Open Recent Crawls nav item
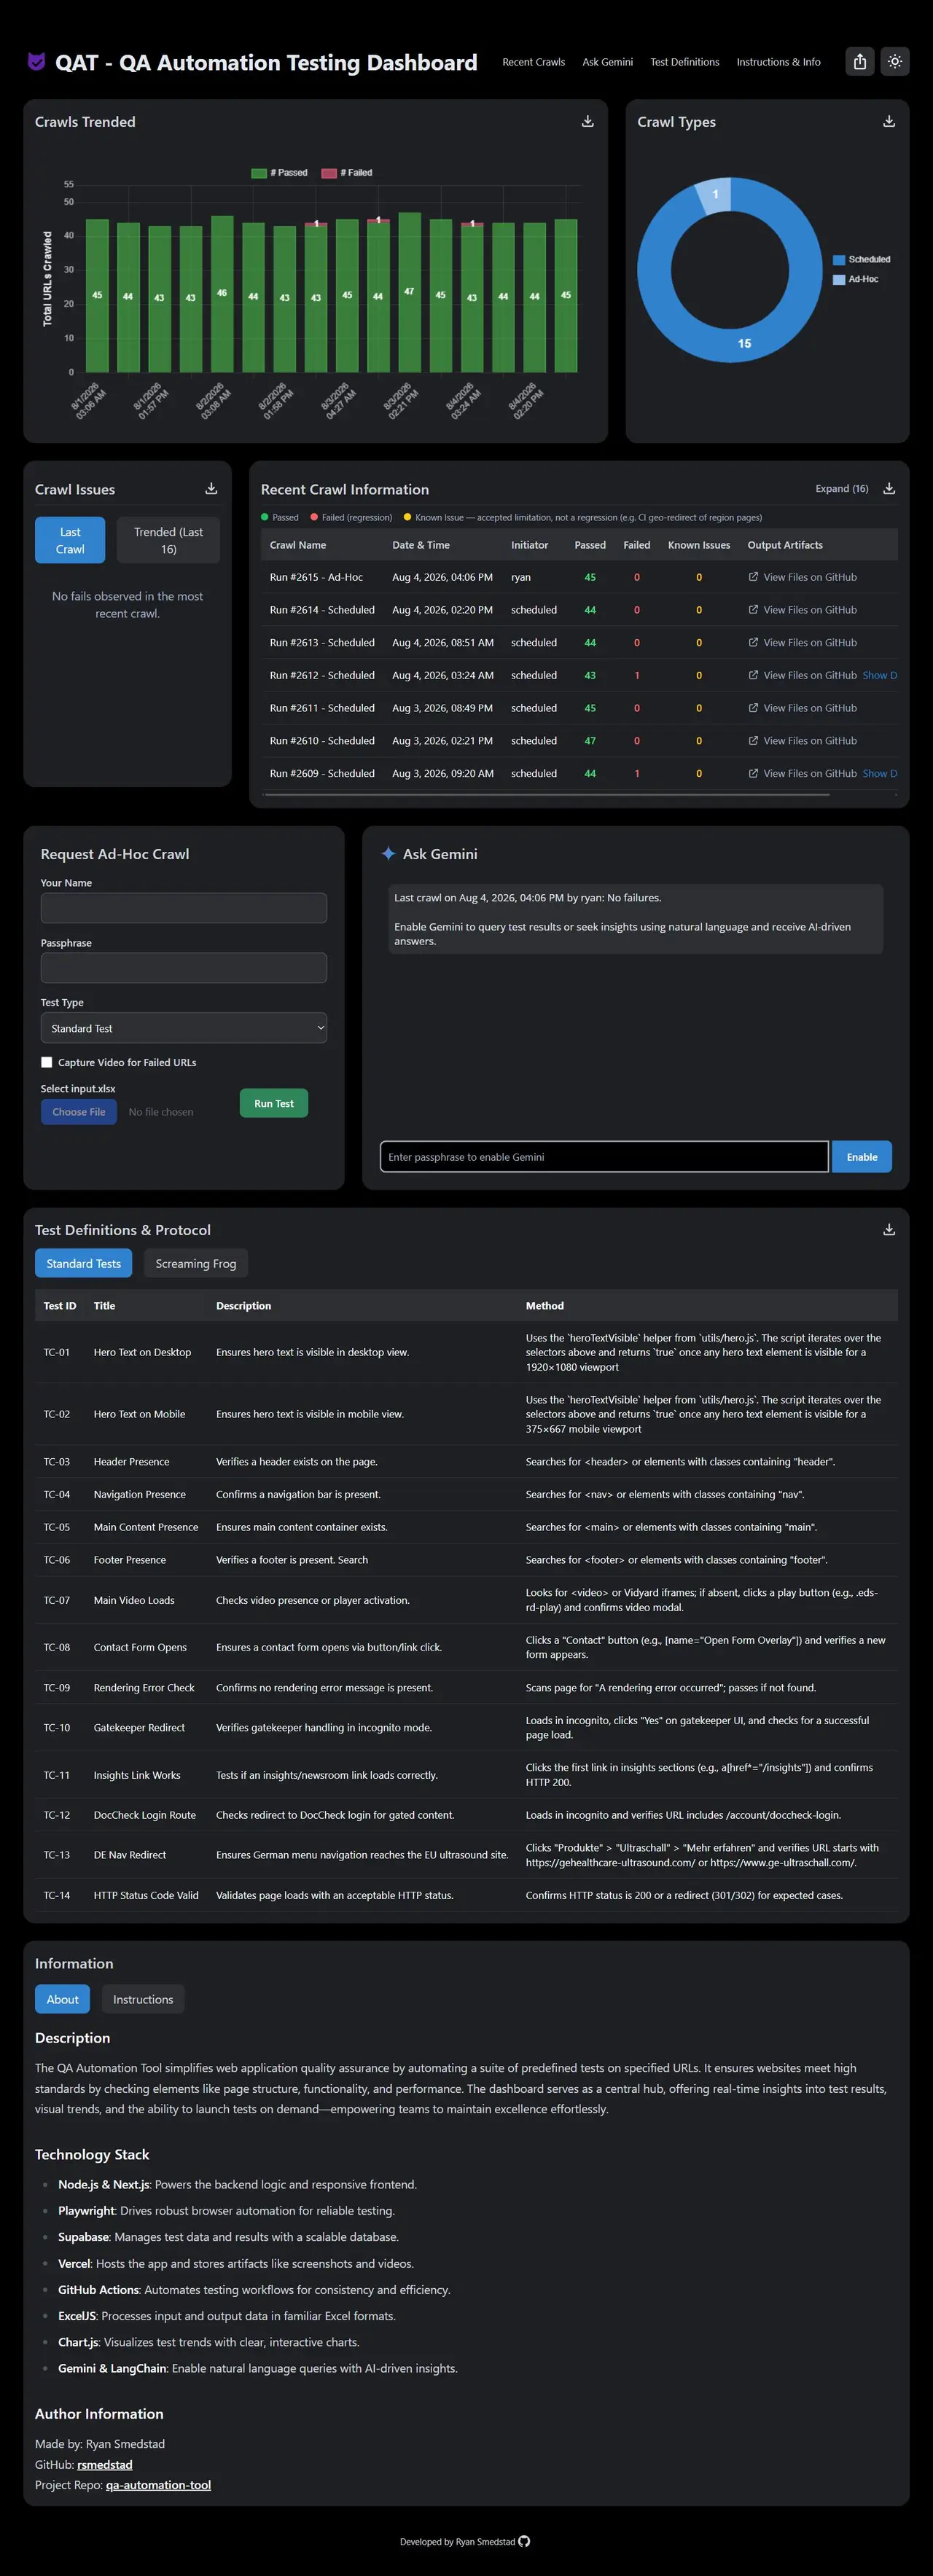 coord(534,62)
